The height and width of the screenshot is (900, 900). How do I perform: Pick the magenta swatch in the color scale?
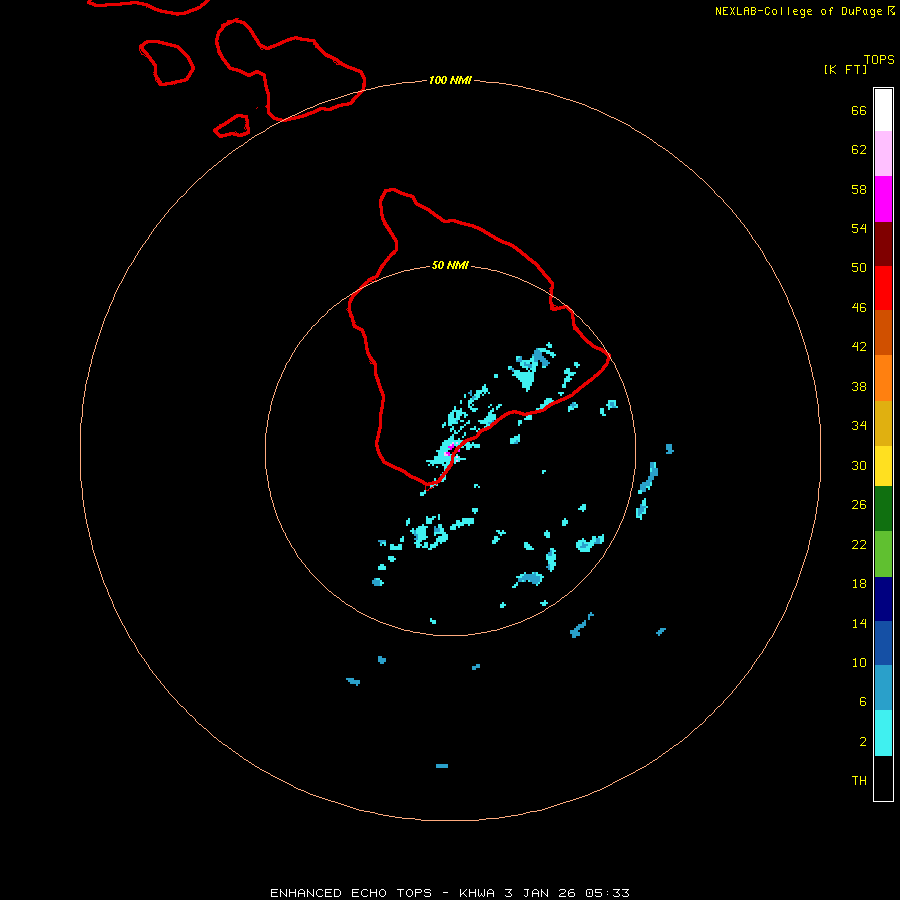(883, 199)
